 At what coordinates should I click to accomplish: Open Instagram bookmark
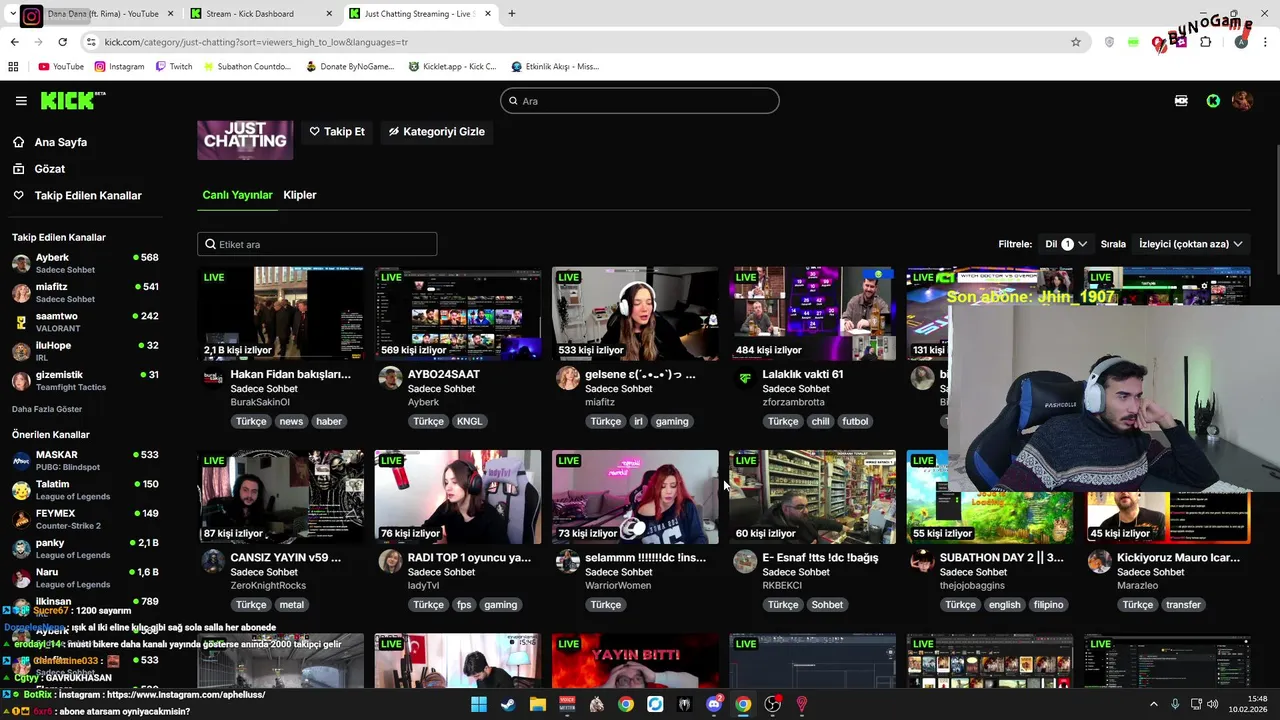(x=119, y=67)
